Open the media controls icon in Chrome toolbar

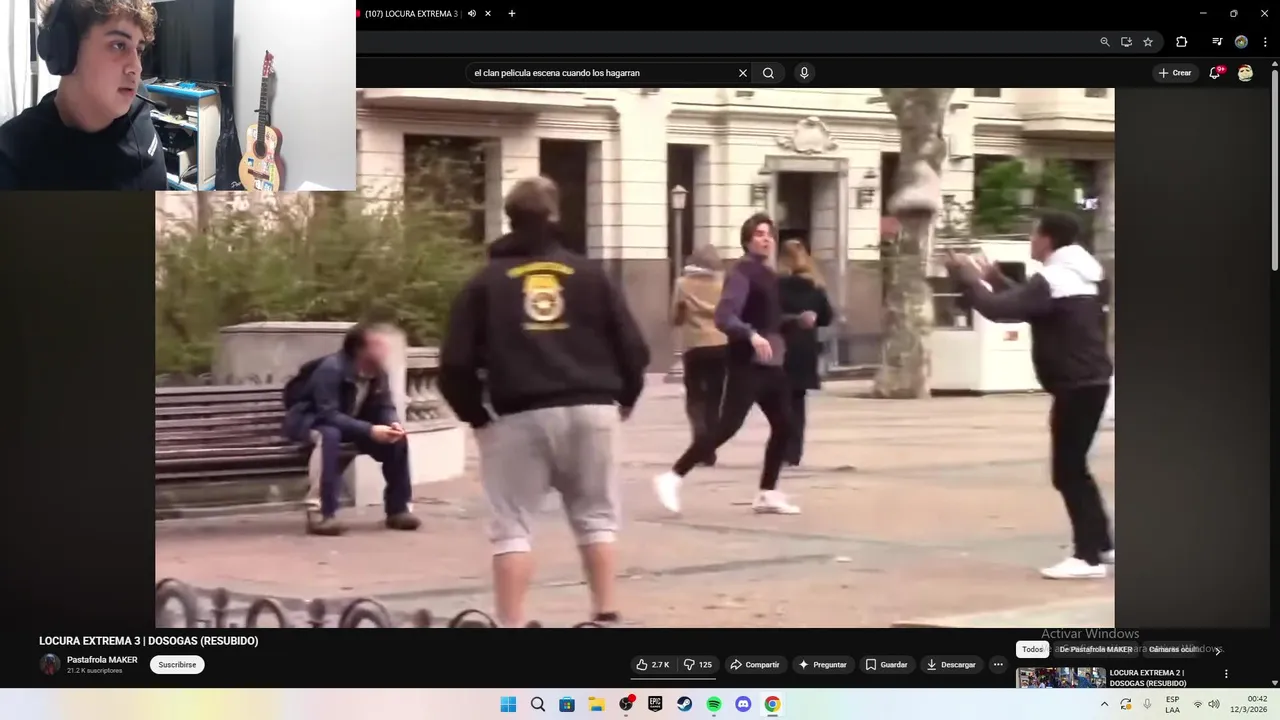pyautogui.click(x=1217, y=42)
